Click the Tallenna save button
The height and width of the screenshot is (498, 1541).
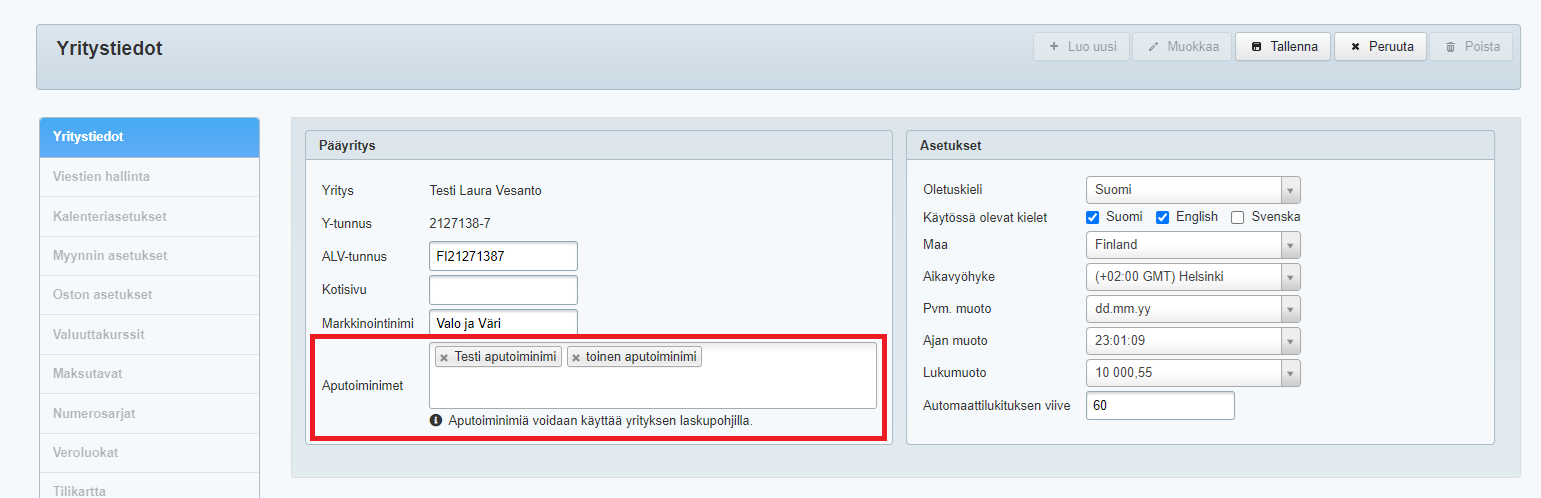[x=1283, y=47]
